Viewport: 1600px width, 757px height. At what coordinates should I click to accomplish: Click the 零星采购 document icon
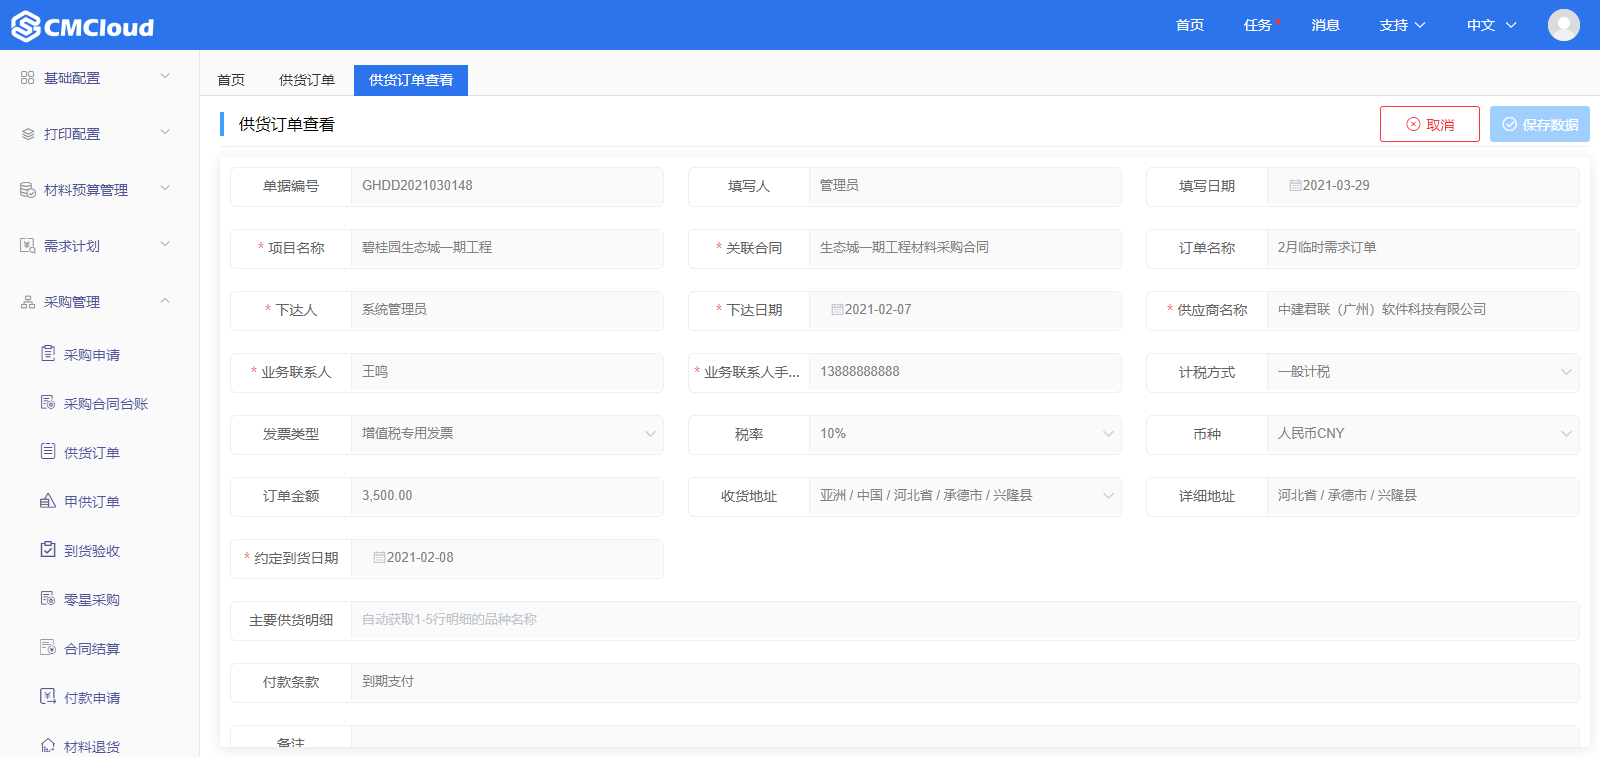(x=48, y=598)
